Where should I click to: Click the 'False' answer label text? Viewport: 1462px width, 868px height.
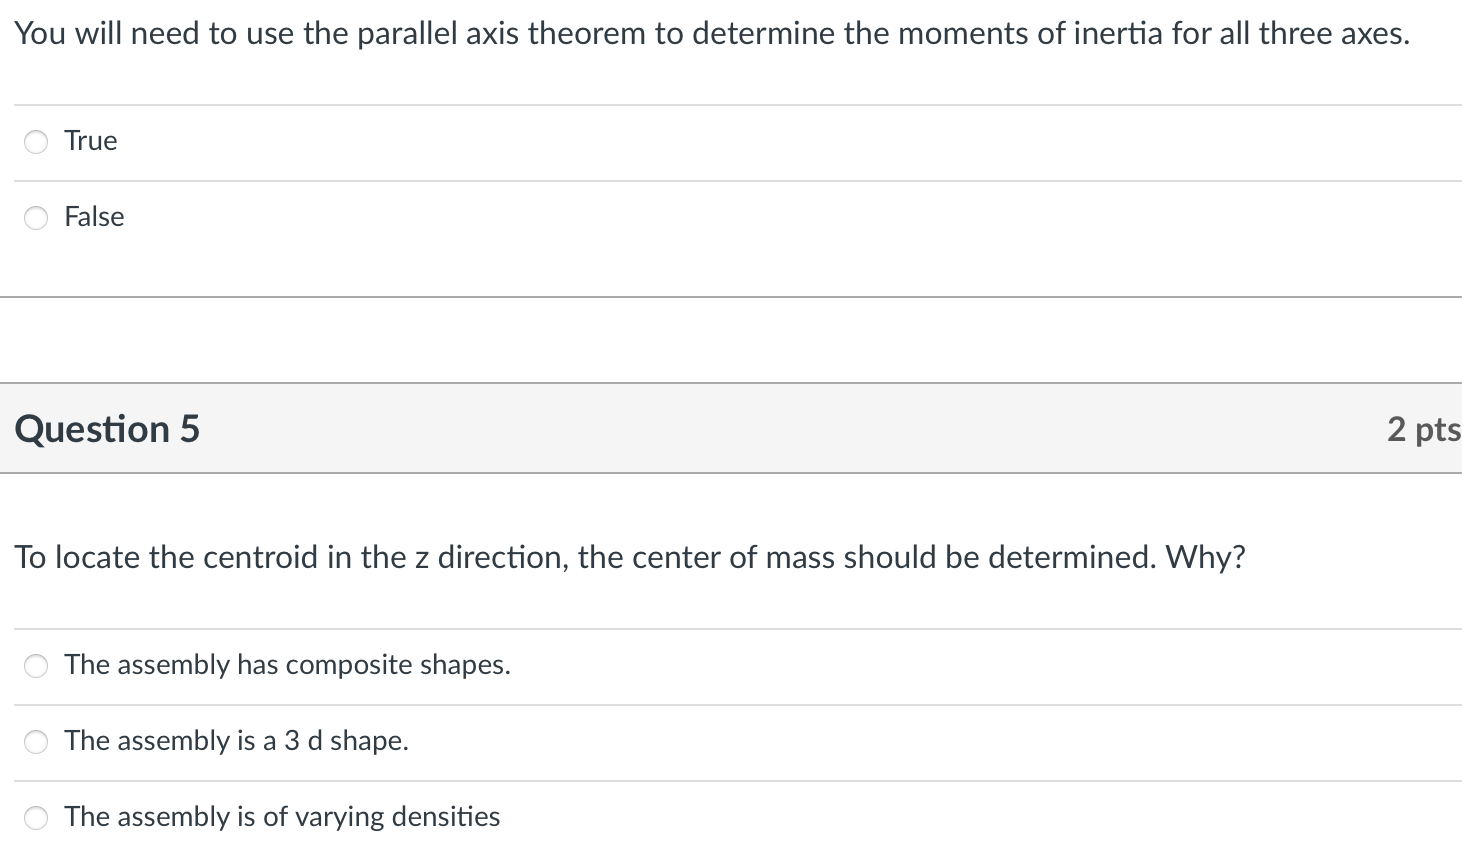[x=94, y=217]
